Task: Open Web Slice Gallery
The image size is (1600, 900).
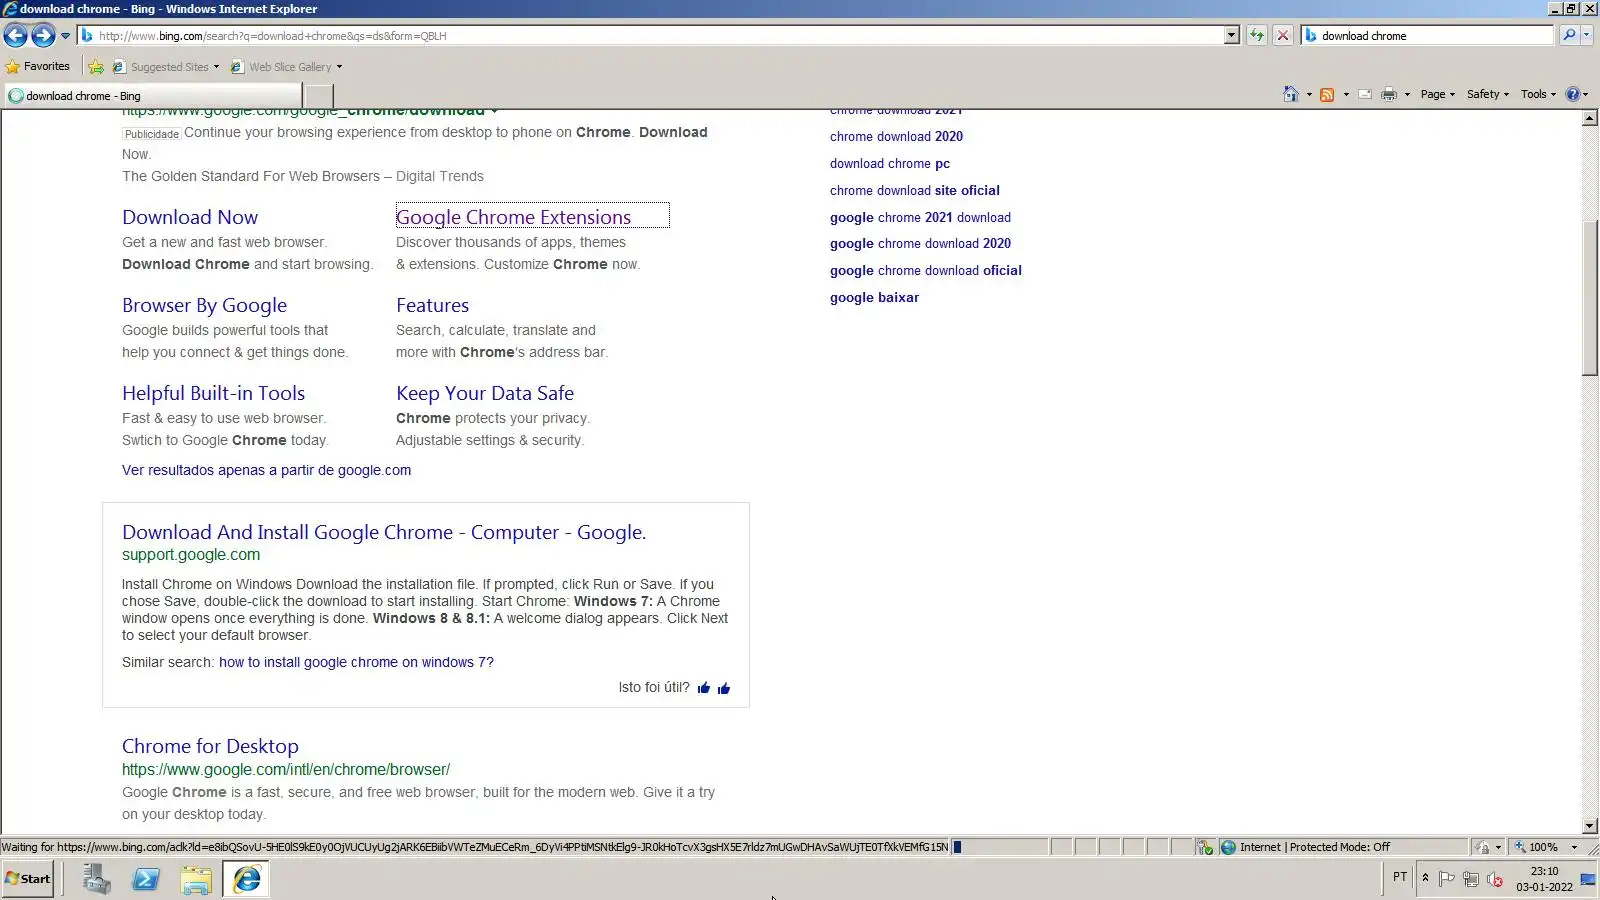Action: (x=287, y=67)
